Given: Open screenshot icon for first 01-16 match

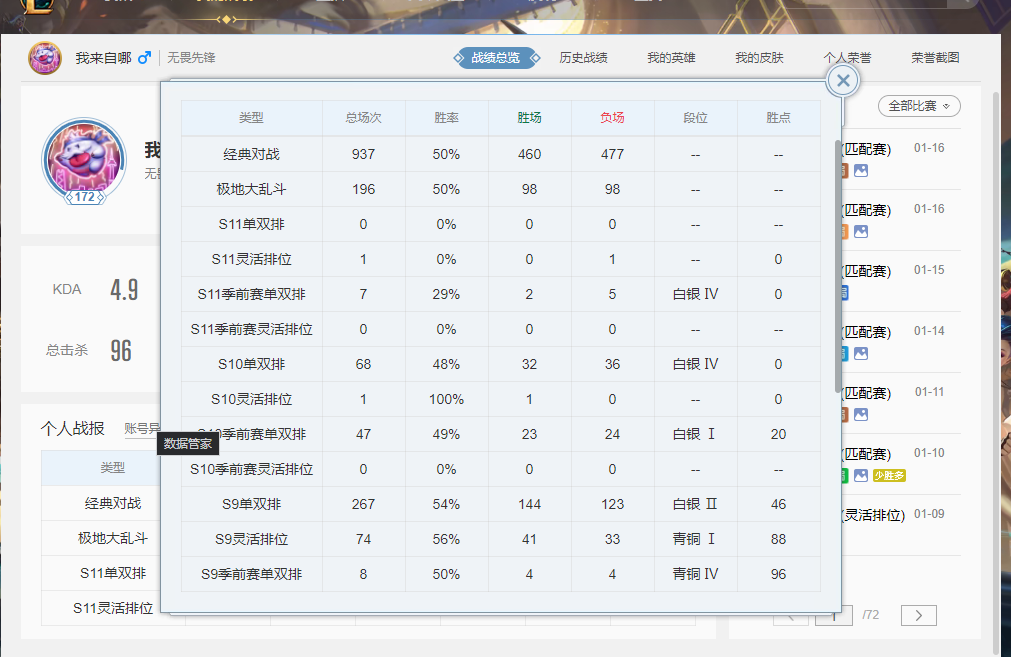Looking at the screenshot, I should tap(861, 171).
